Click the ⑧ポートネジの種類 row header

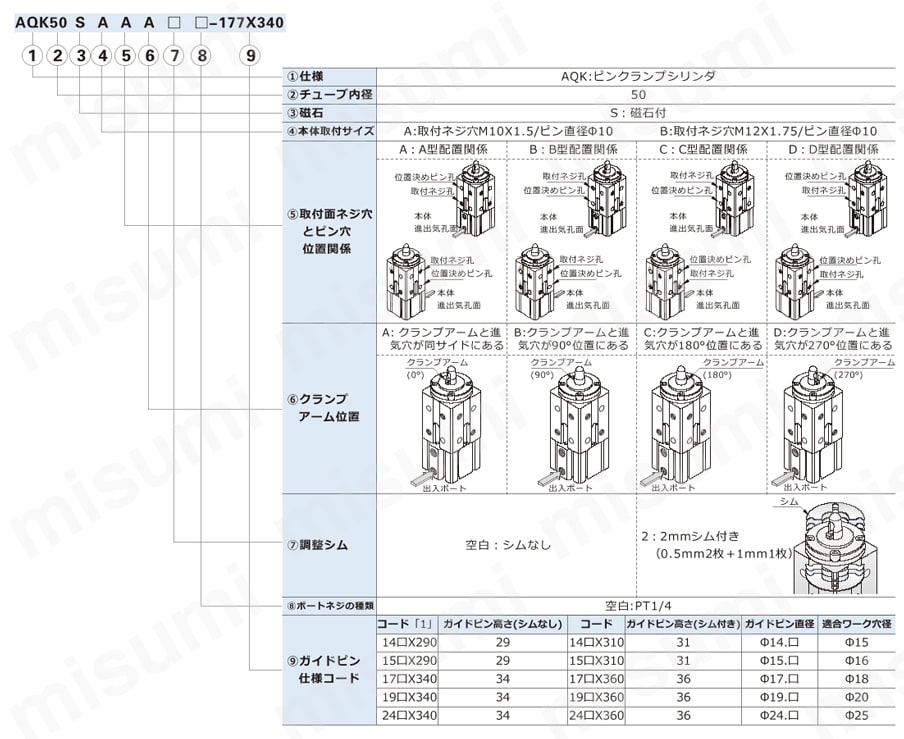(x=329, y=606)
